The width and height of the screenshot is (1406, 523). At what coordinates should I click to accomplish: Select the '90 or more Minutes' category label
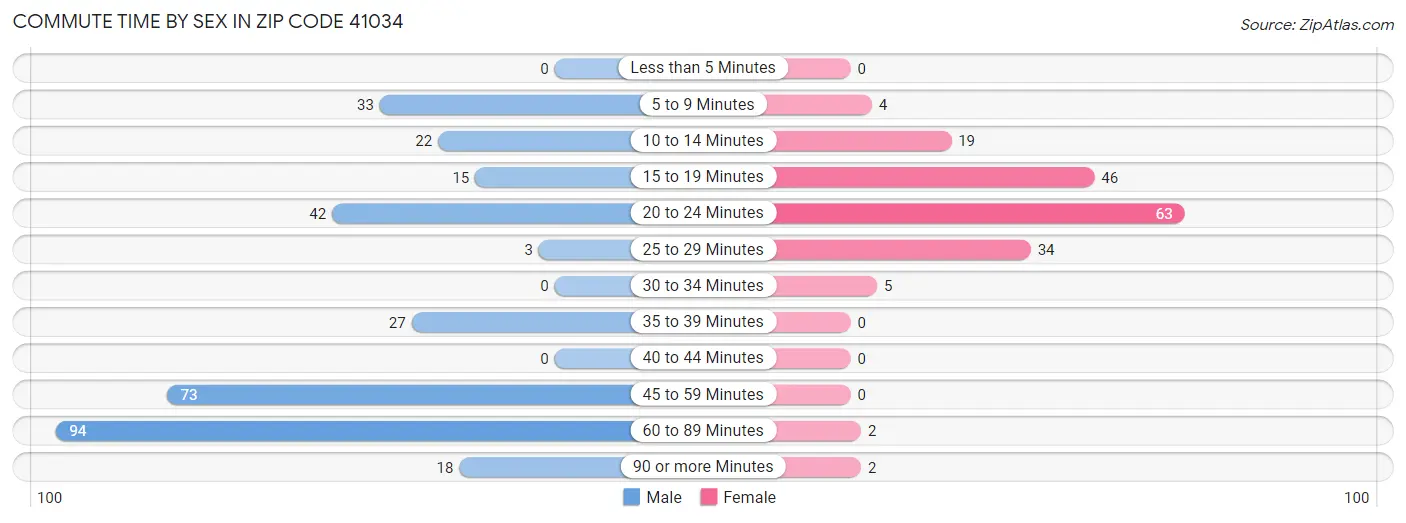(x=703, y=467)
